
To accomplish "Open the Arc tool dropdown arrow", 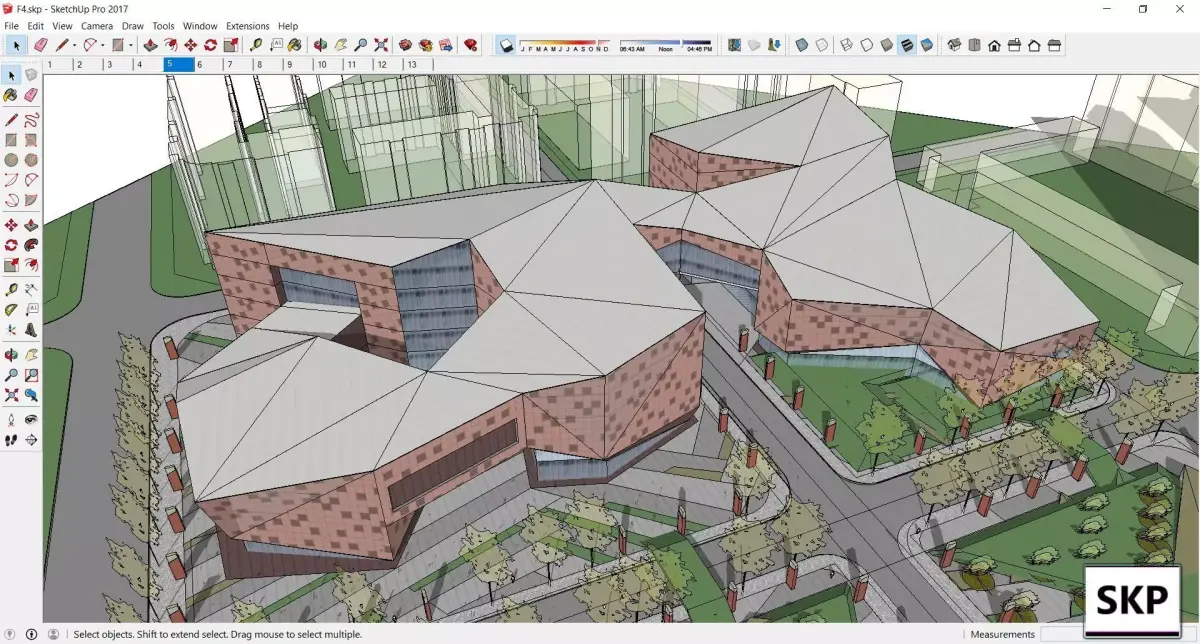I will [x=103, y=45].
